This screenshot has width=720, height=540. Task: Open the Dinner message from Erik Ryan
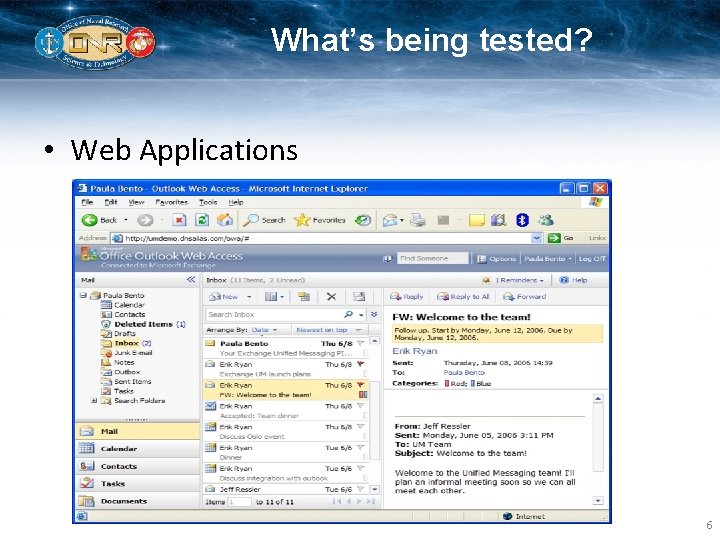tap(286, 452)
